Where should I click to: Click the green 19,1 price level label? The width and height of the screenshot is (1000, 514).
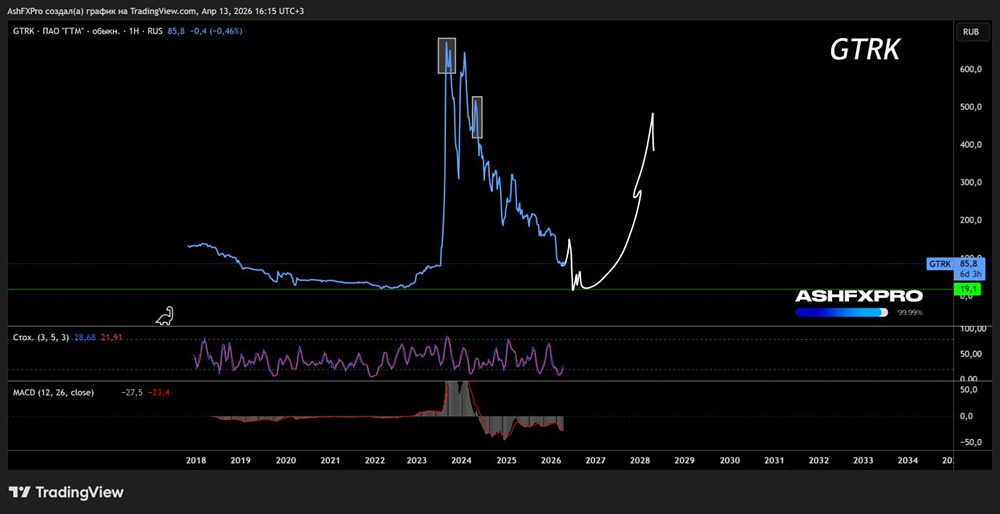970,290
